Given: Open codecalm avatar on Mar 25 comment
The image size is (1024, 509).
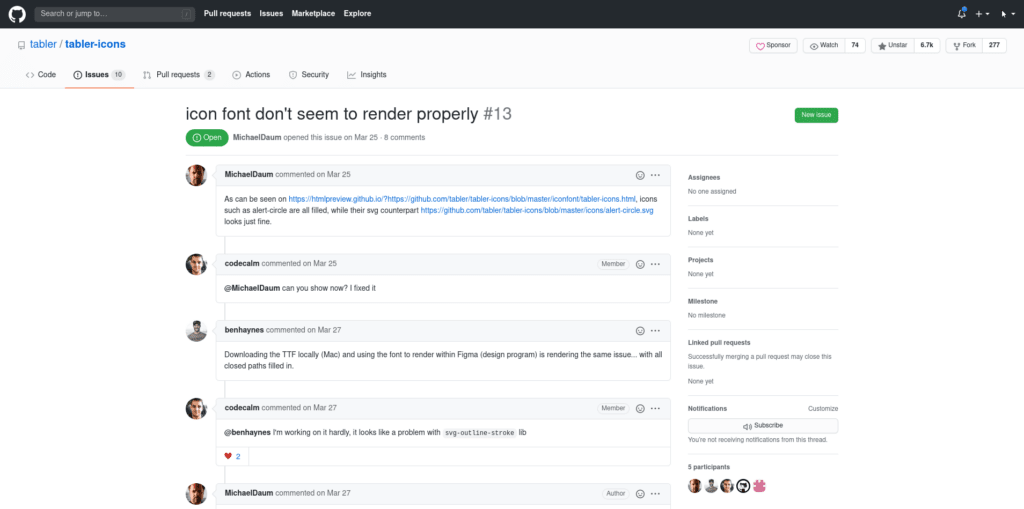Looking at the screenshot, I should coord(197,264).
